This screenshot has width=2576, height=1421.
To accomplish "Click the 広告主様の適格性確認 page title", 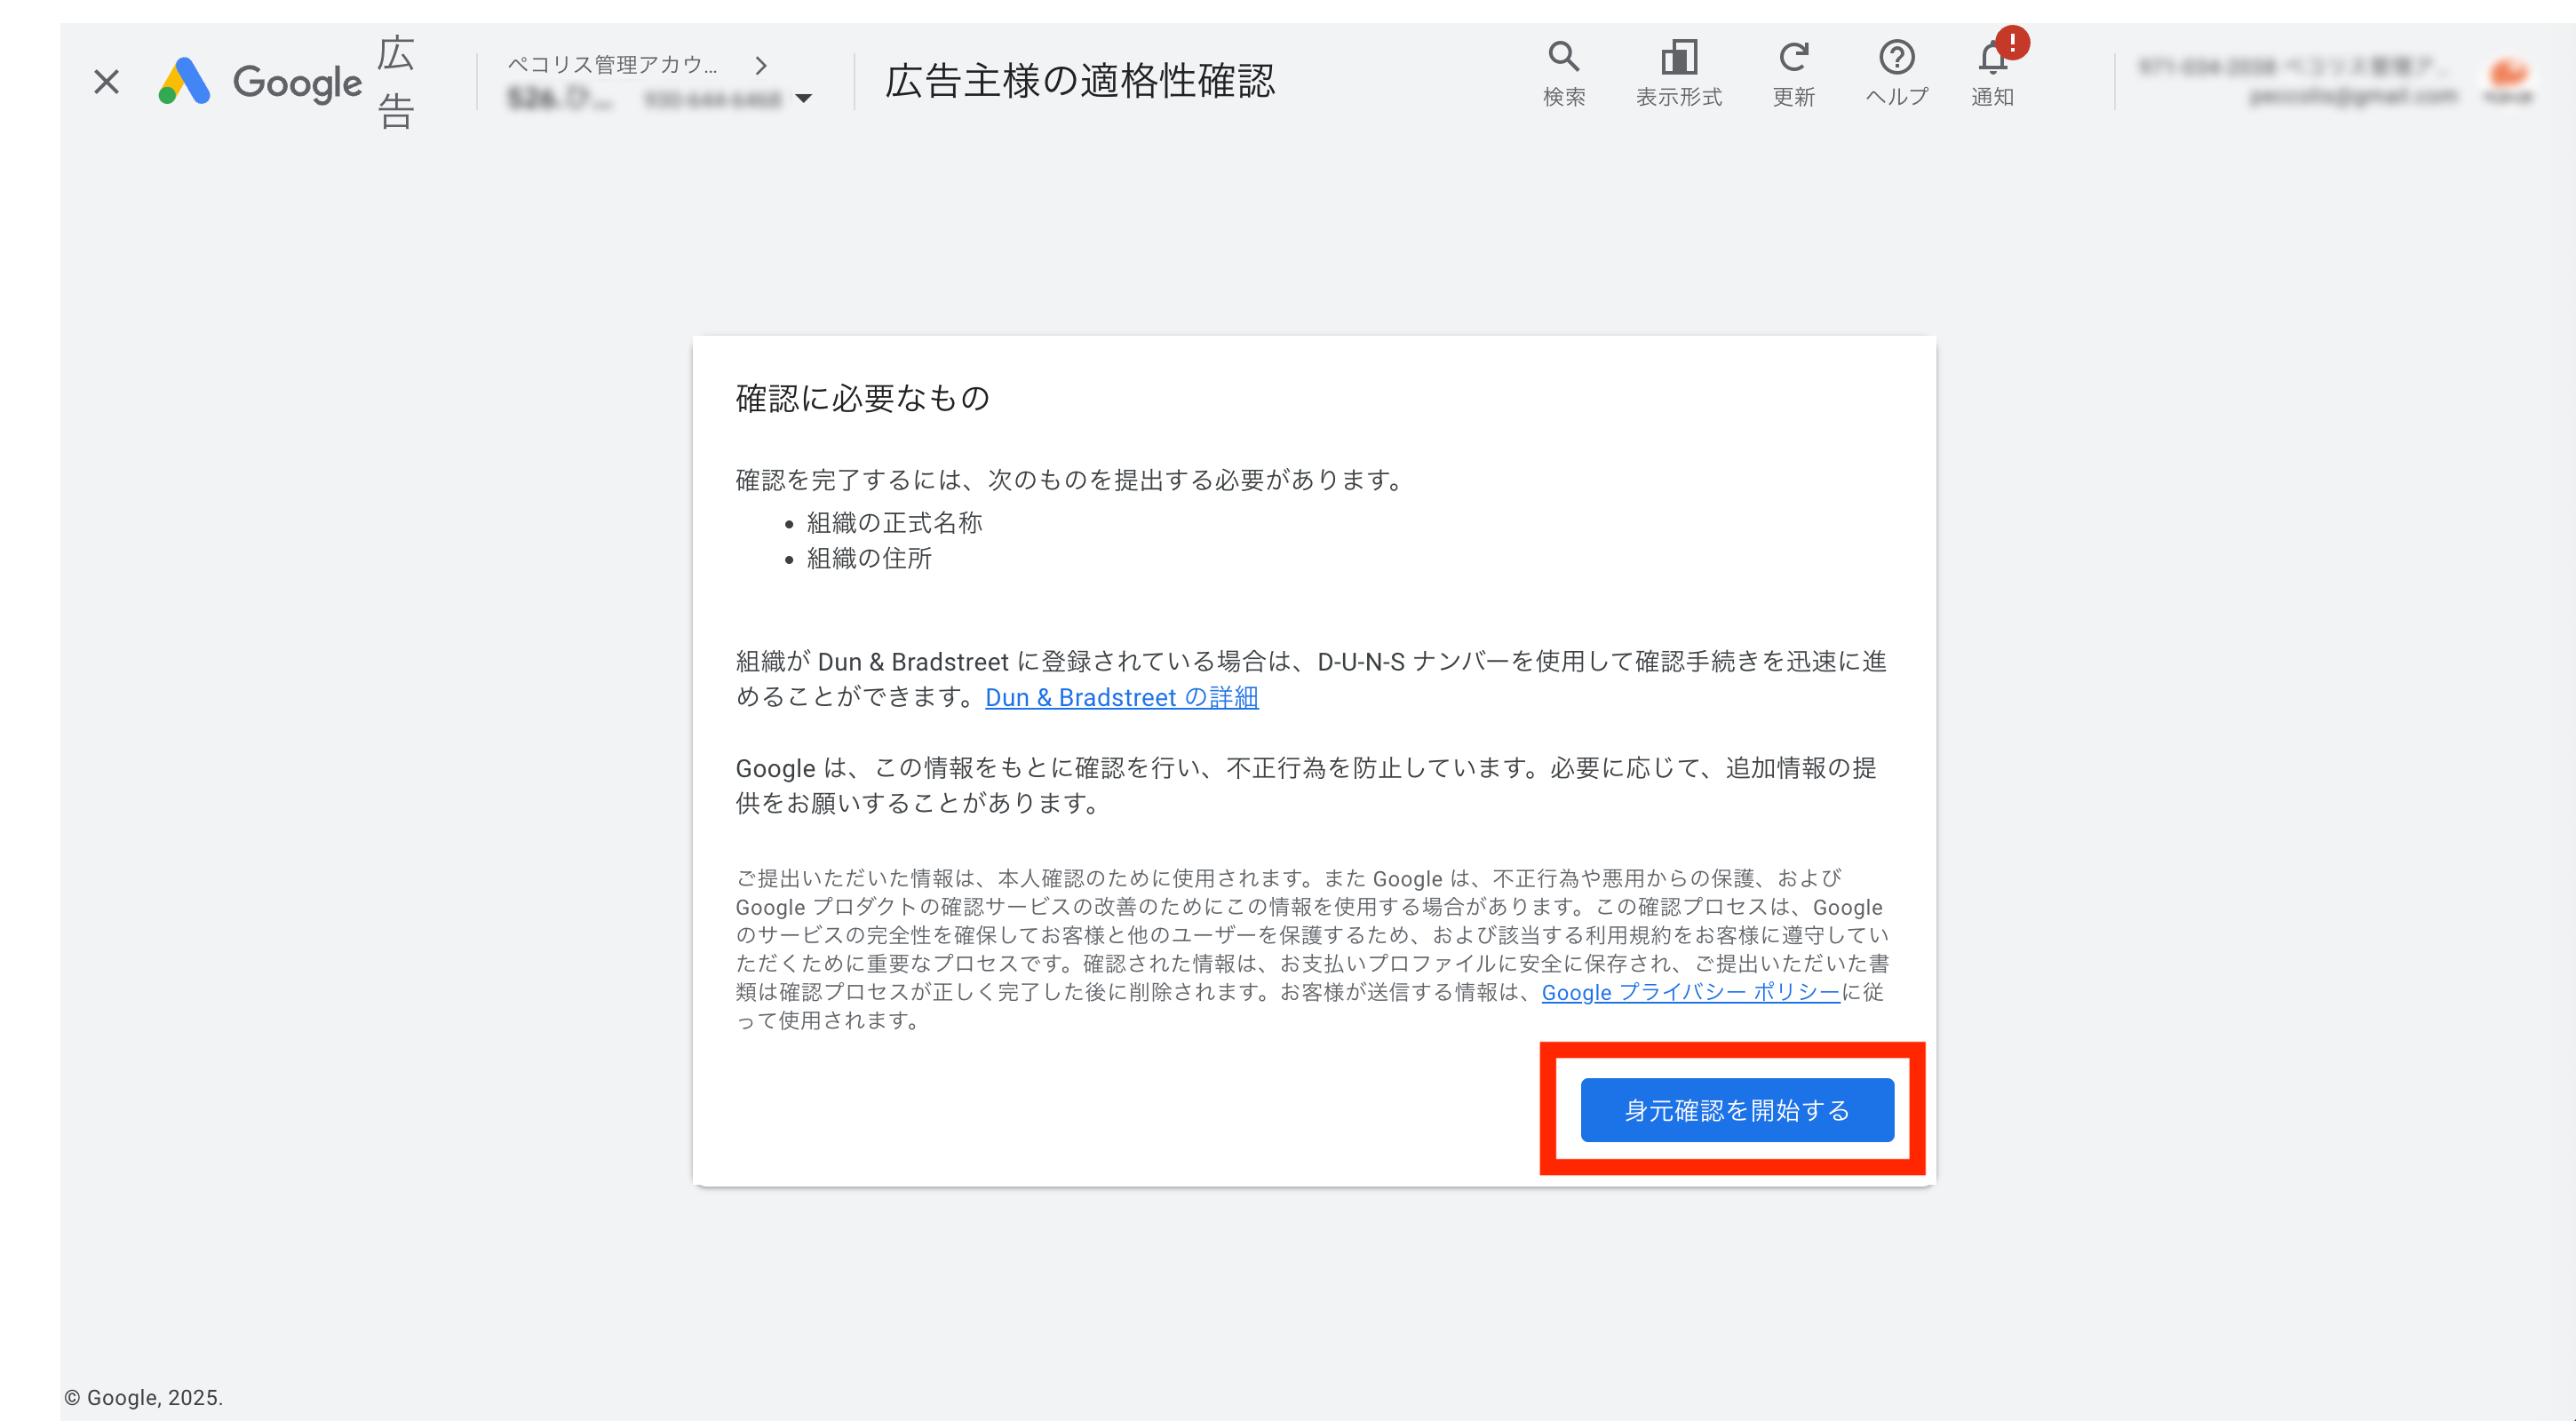I will click(1080, 82).
